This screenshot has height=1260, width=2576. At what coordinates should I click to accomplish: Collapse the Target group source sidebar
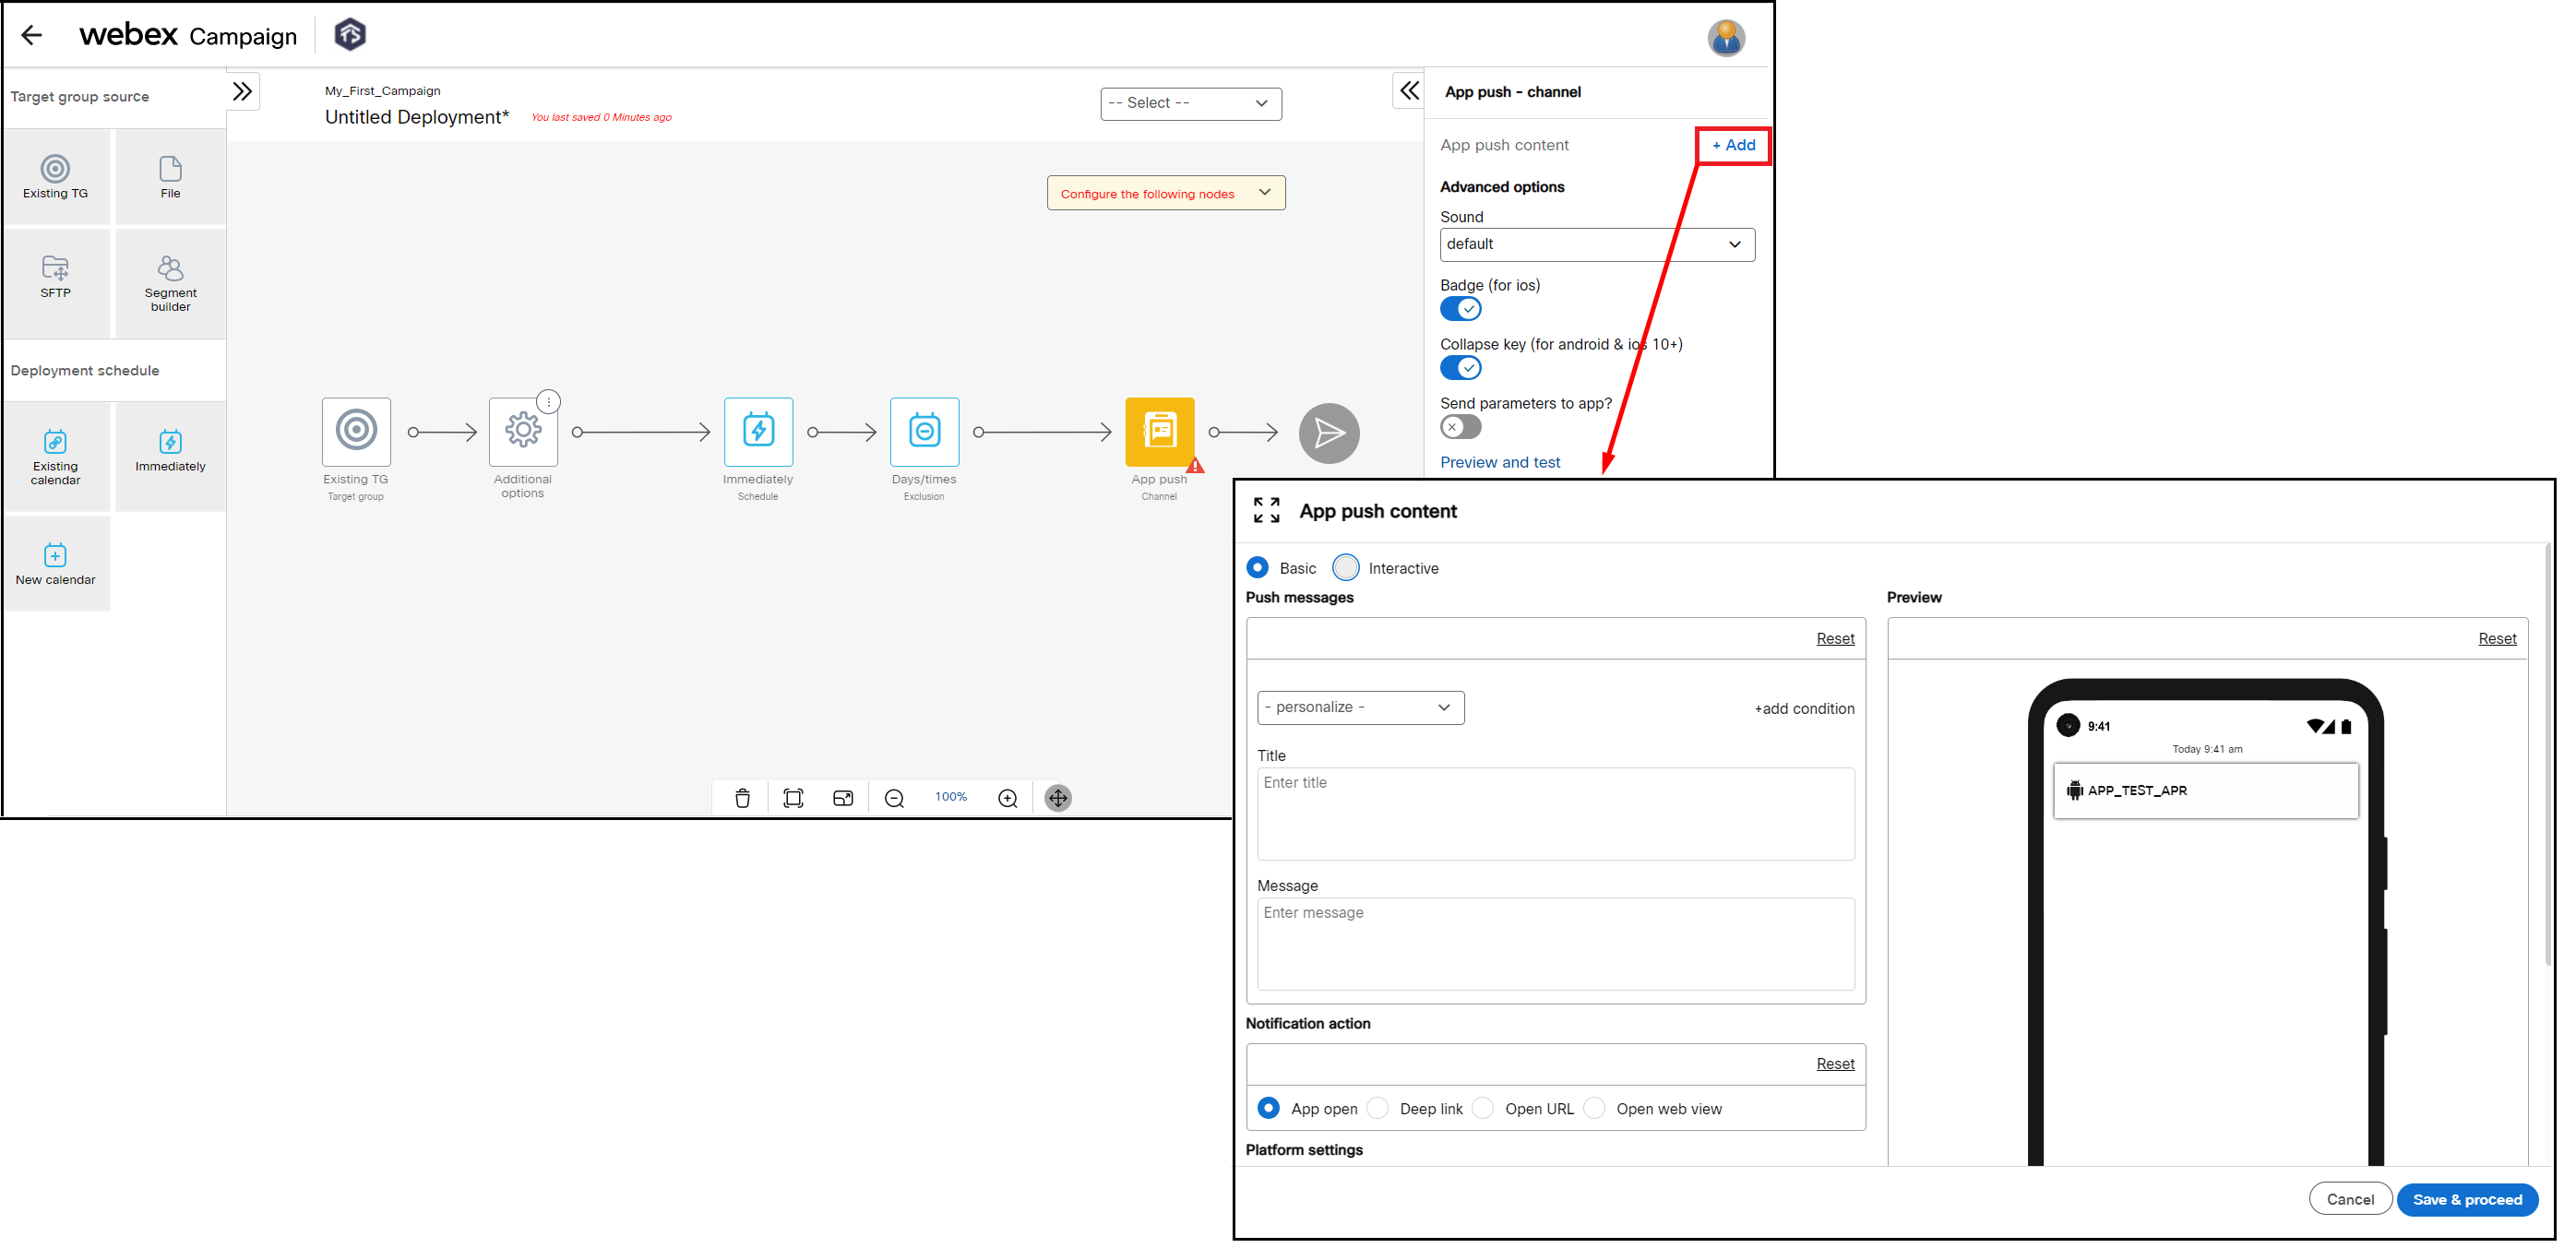click(x=242, y=90)
